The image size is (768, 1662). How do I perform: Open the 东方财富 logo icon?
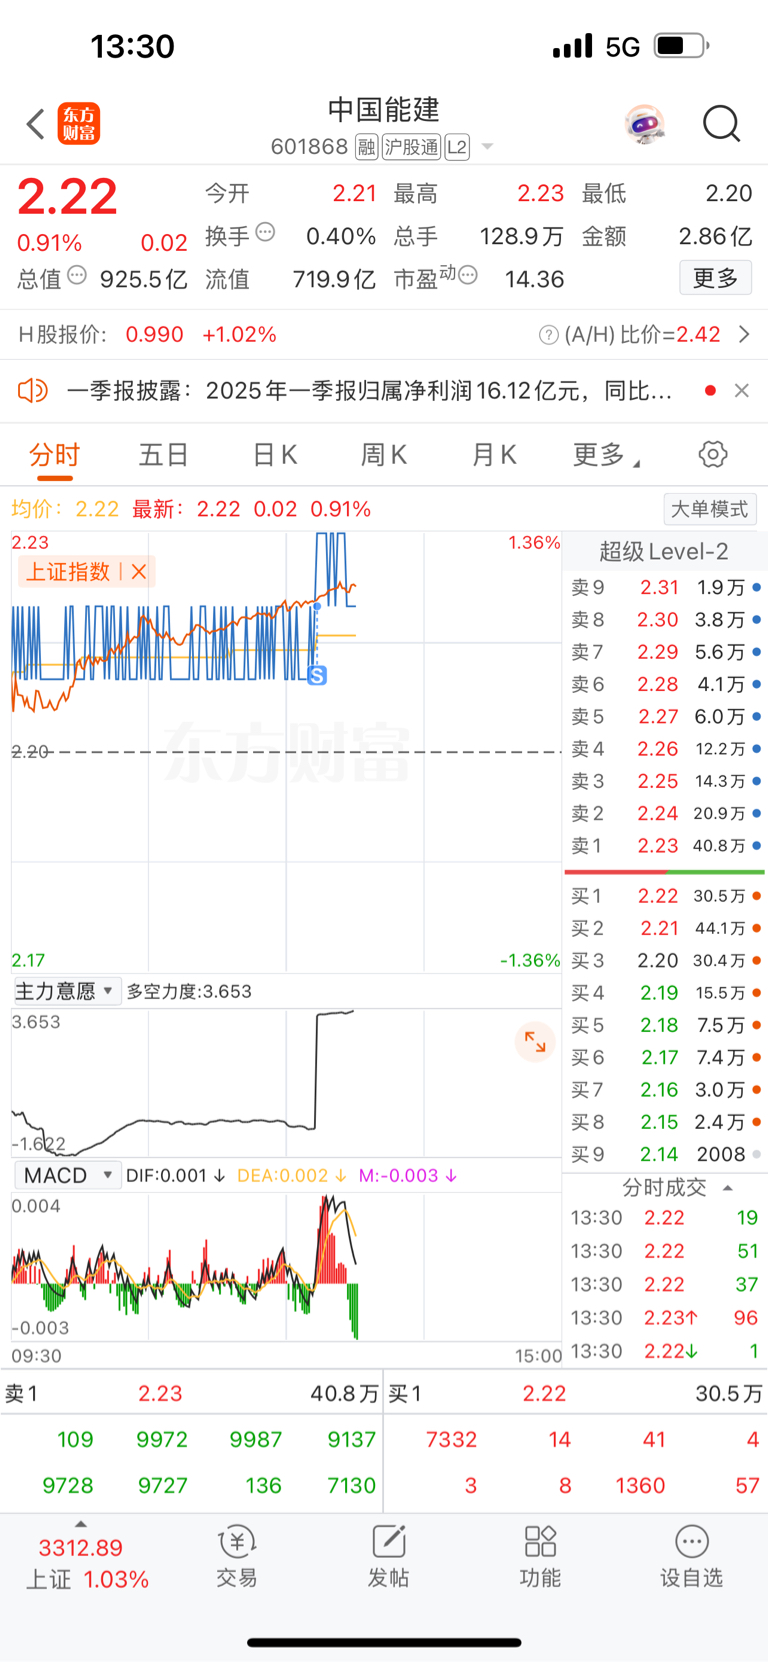(79, 124)
